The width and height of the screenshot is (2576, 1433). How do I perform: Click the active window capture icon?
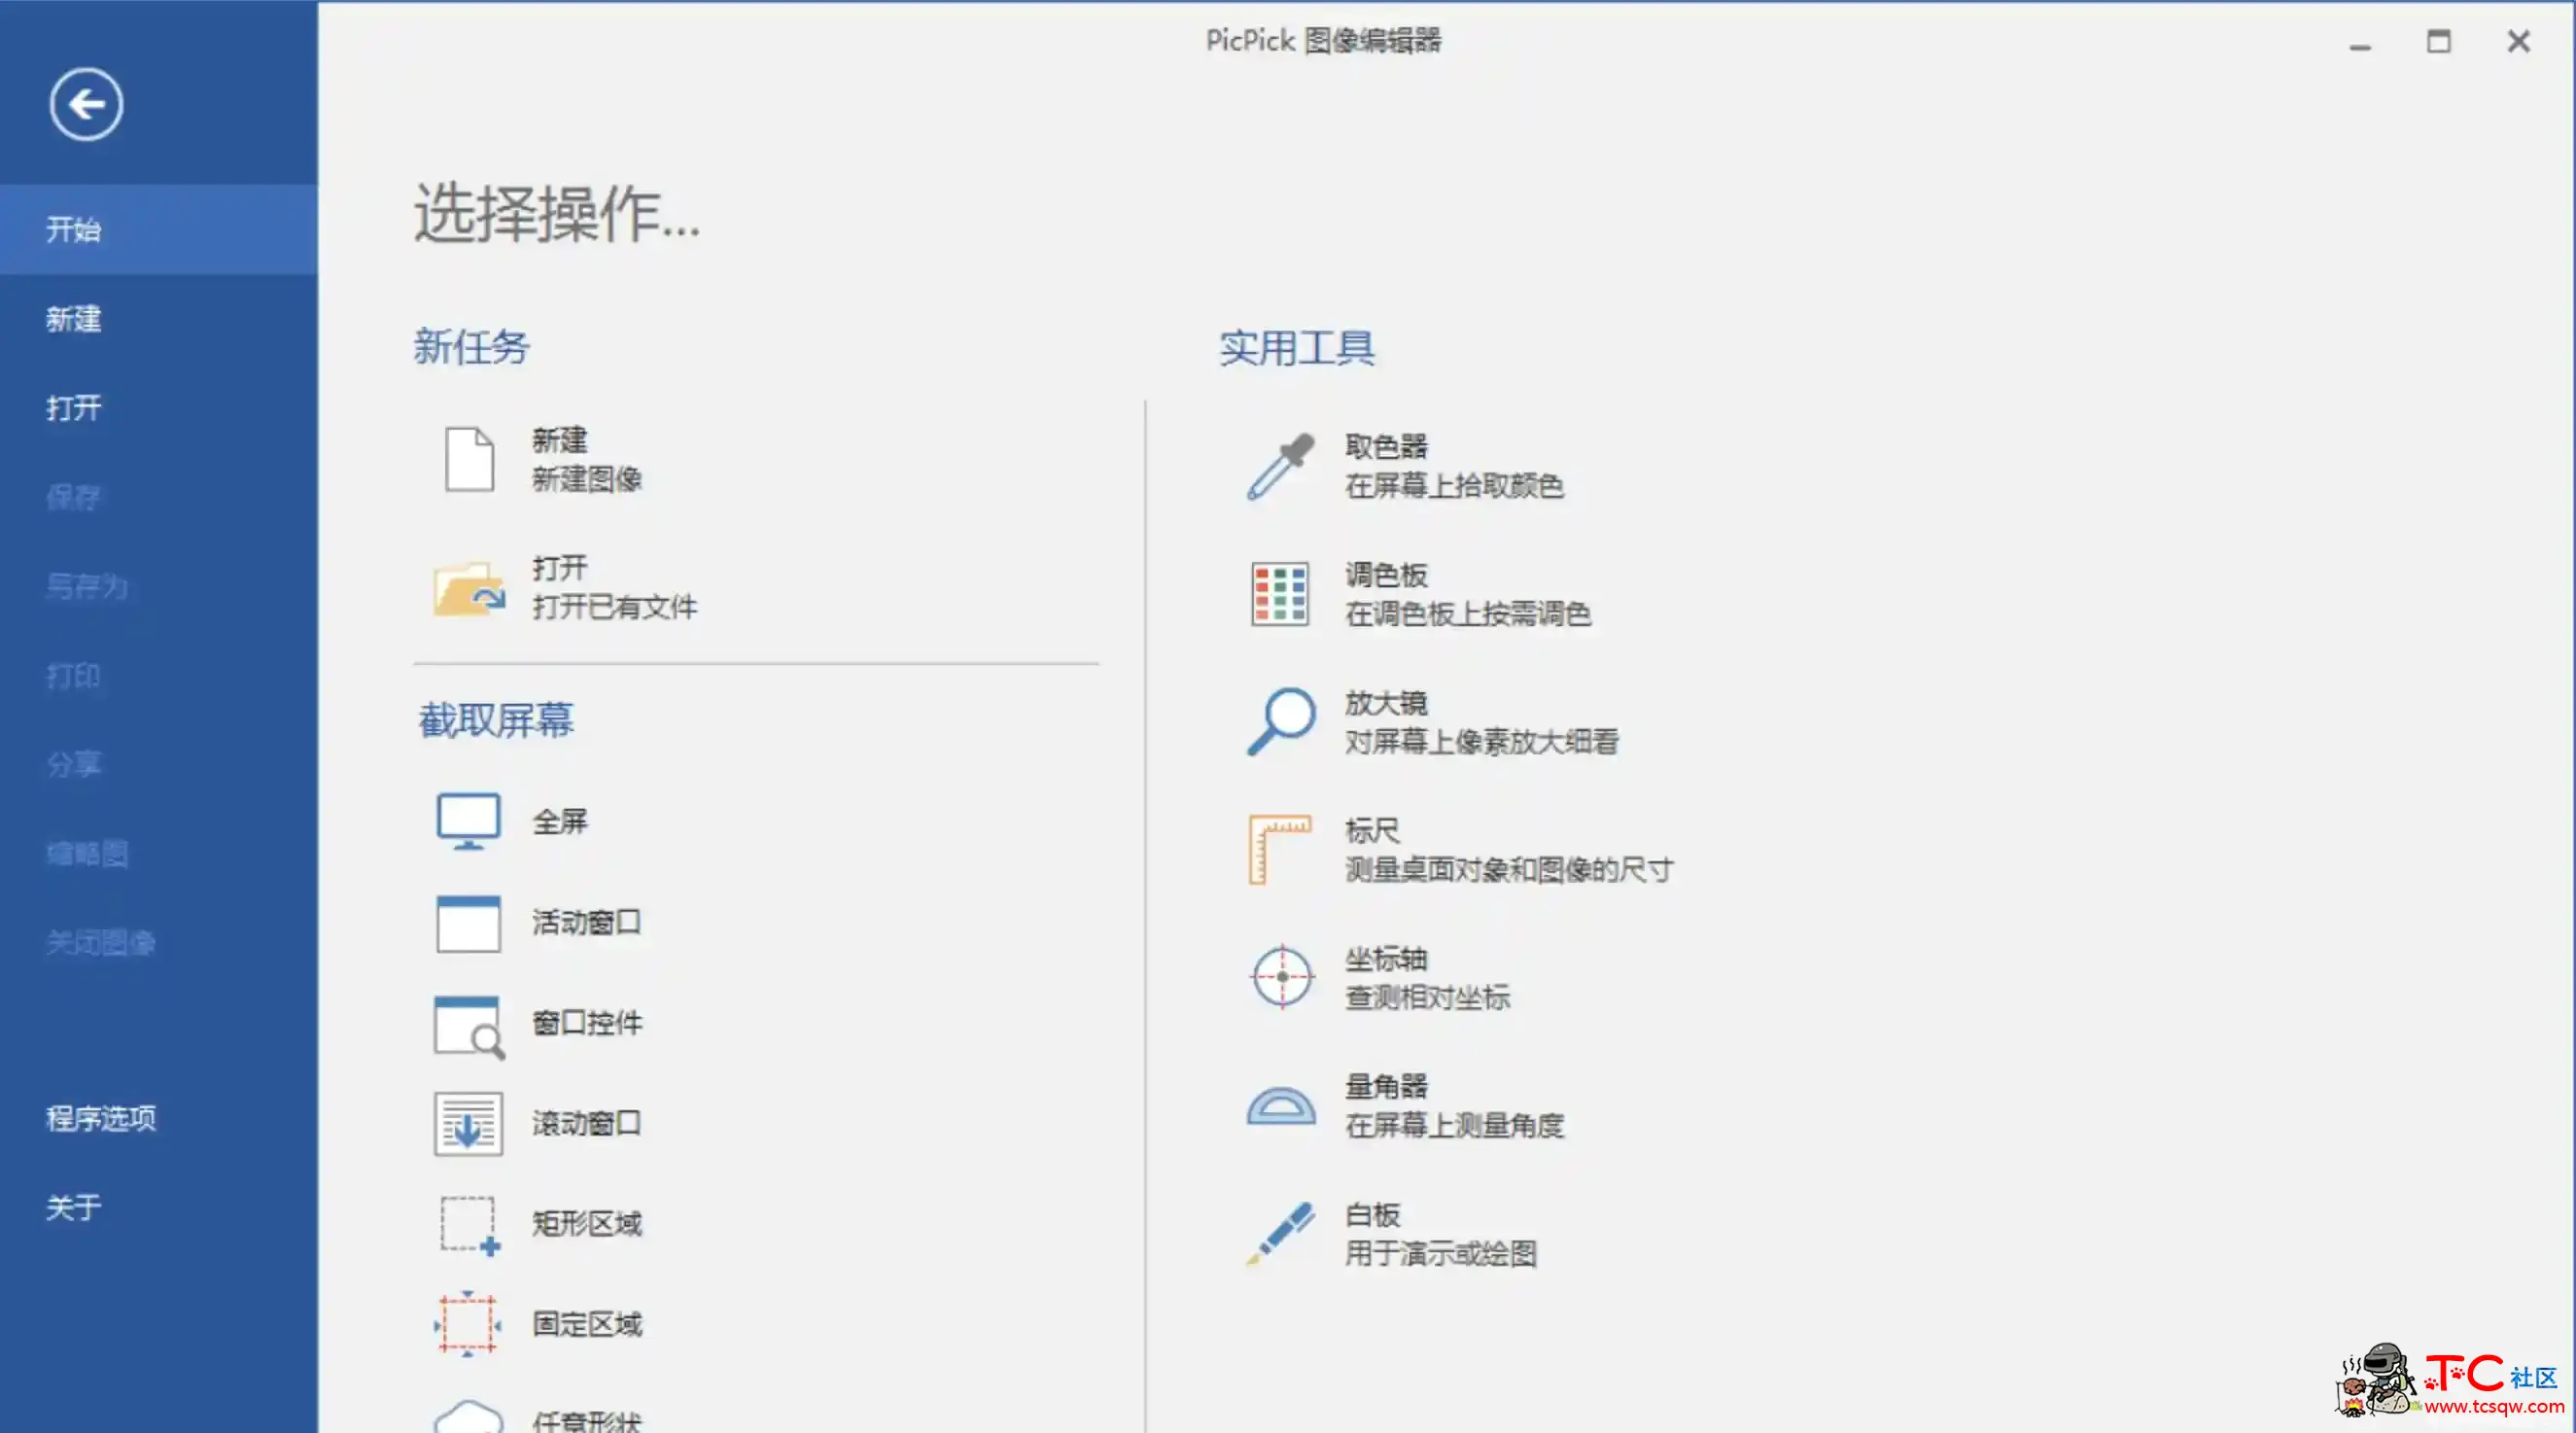(x=468, y=922)
